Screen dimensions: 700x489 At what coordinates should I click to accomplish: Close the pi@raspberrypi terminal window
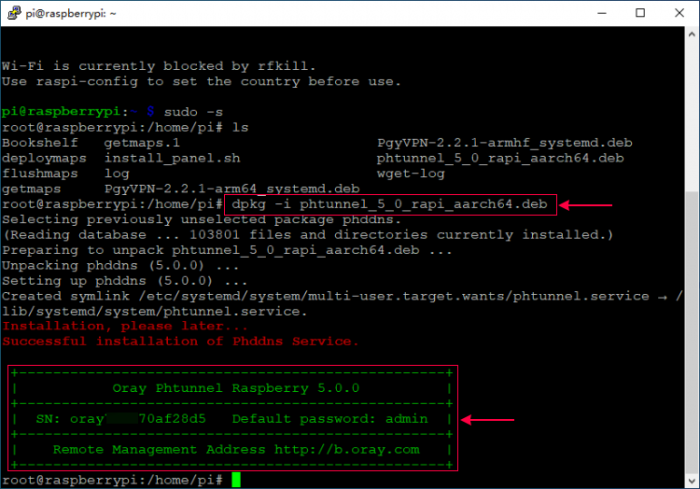[679, 13]
